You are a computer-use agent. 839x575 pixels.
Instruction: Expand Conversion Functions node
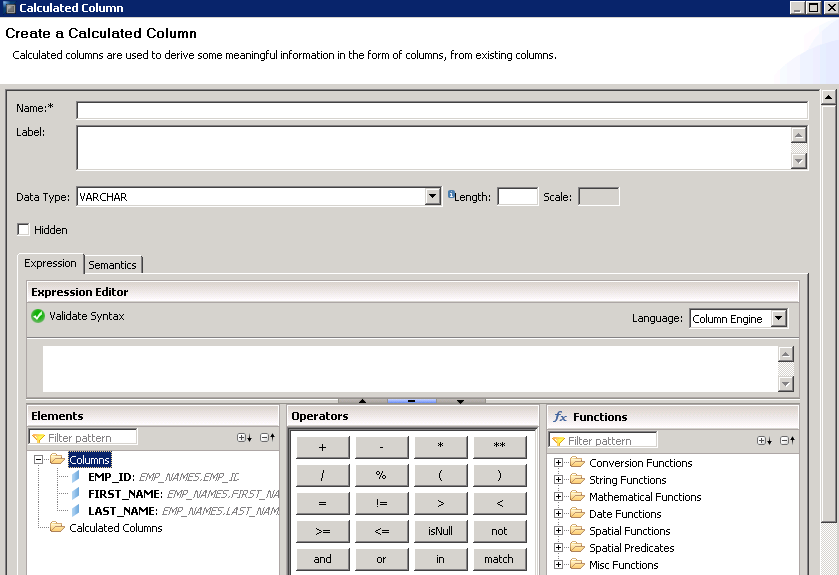558,463
